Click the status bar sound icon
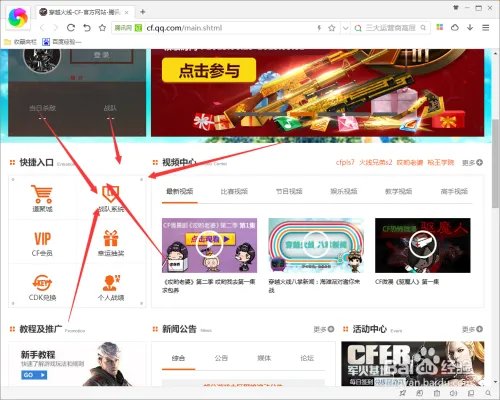 tap(453, 393)
